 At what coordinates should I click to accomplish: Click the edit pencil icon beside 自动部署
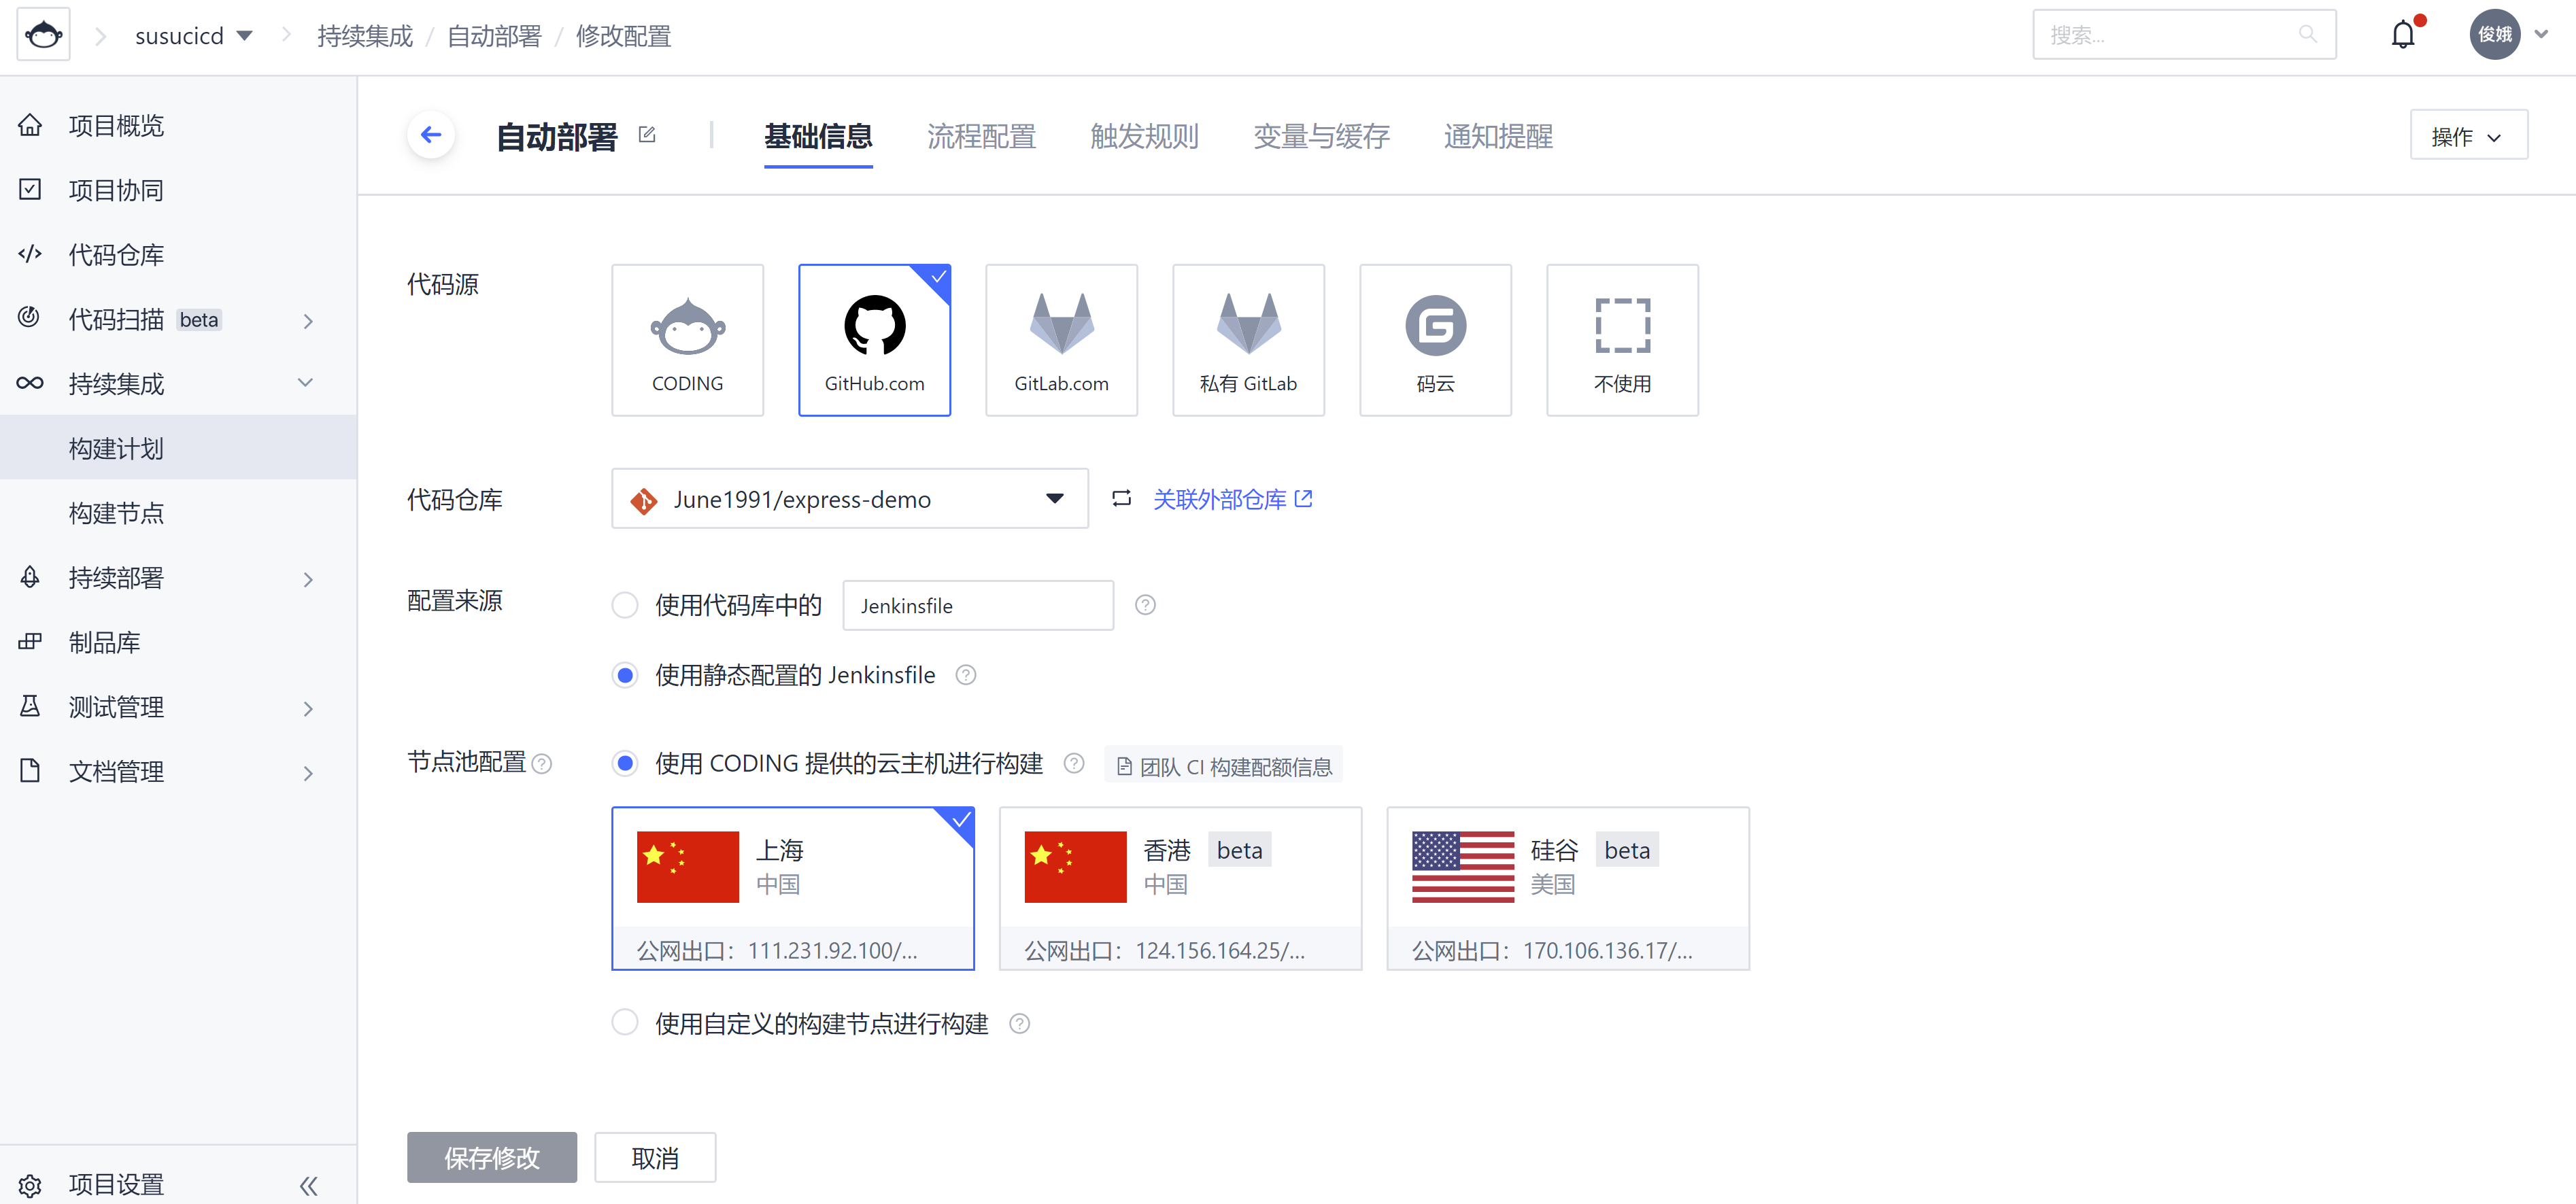[647, 135]
